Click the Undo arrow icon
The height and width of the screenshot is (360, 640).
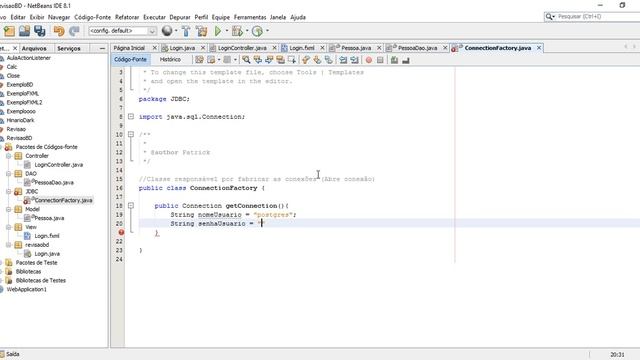pyautogui.click(x=59, y=31)
